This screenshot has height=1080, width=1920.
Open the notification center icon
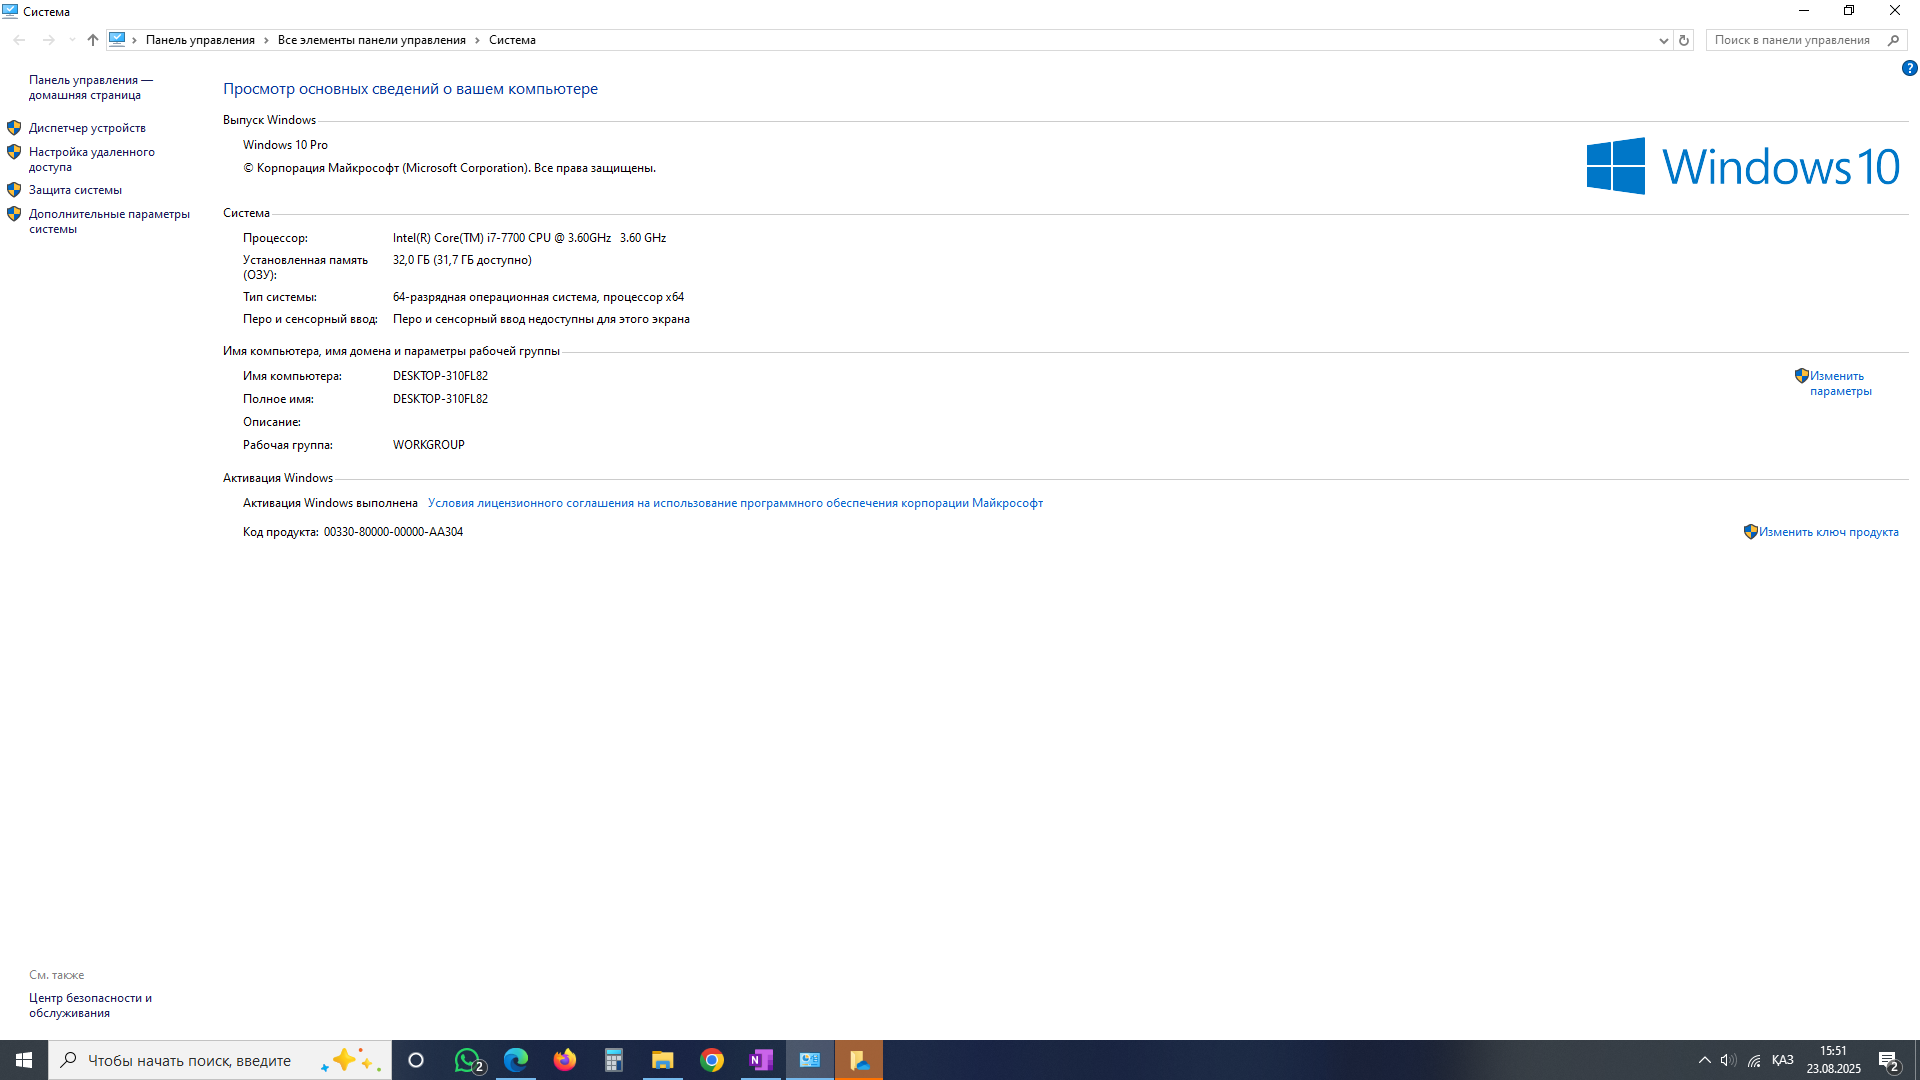pos(1888,1060)
